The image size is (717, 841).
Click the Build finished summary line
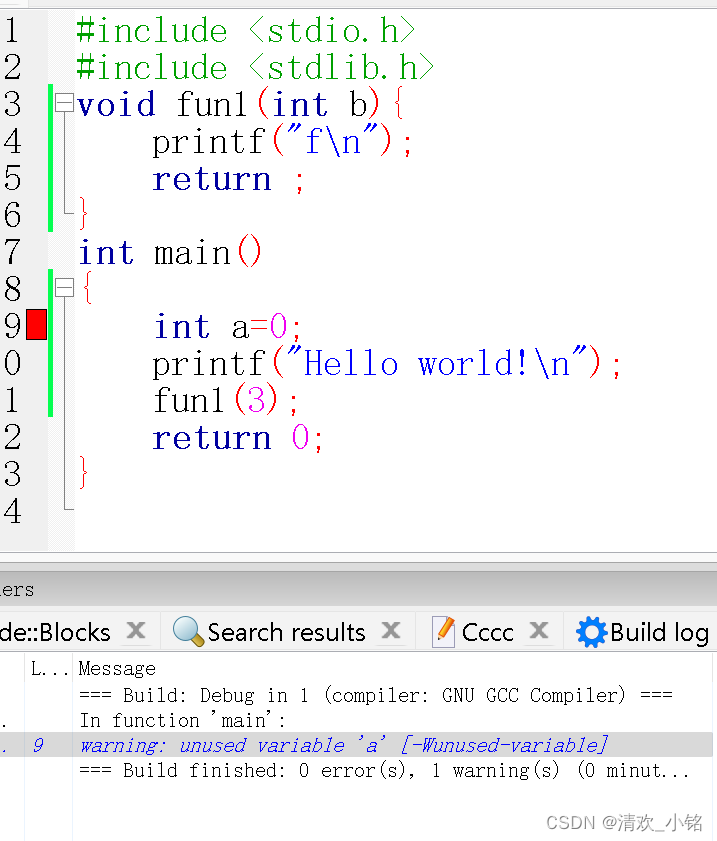click(x=384, y=770)
